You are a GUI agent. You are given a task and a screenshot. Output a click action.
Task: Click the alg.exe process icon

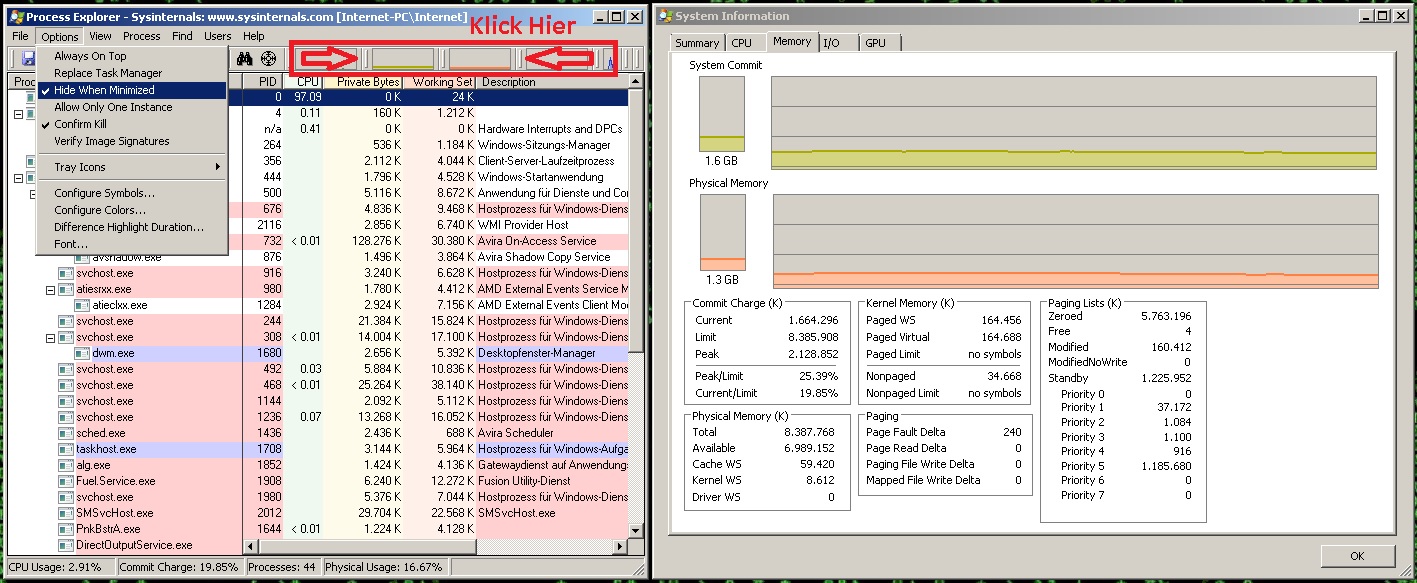(66, 465)
